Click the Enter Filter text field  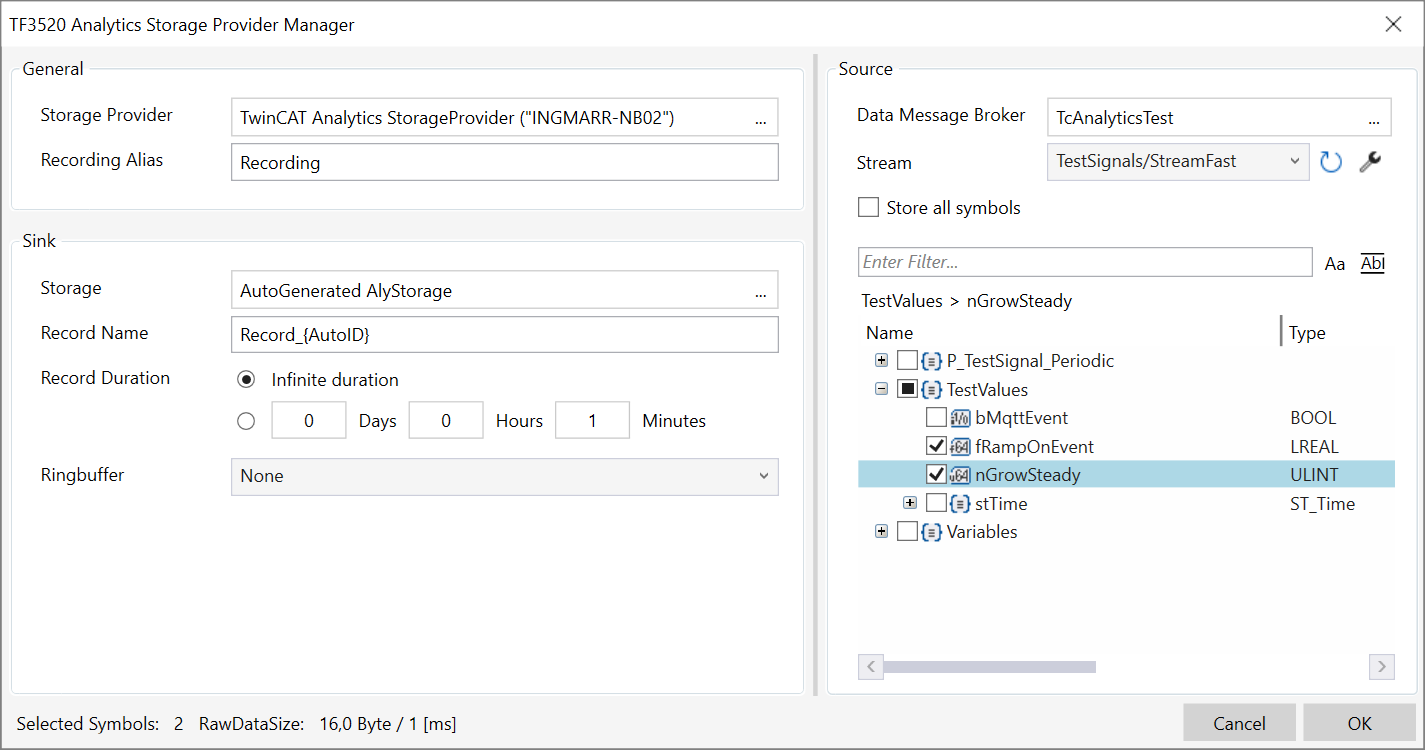point(1084,262)
